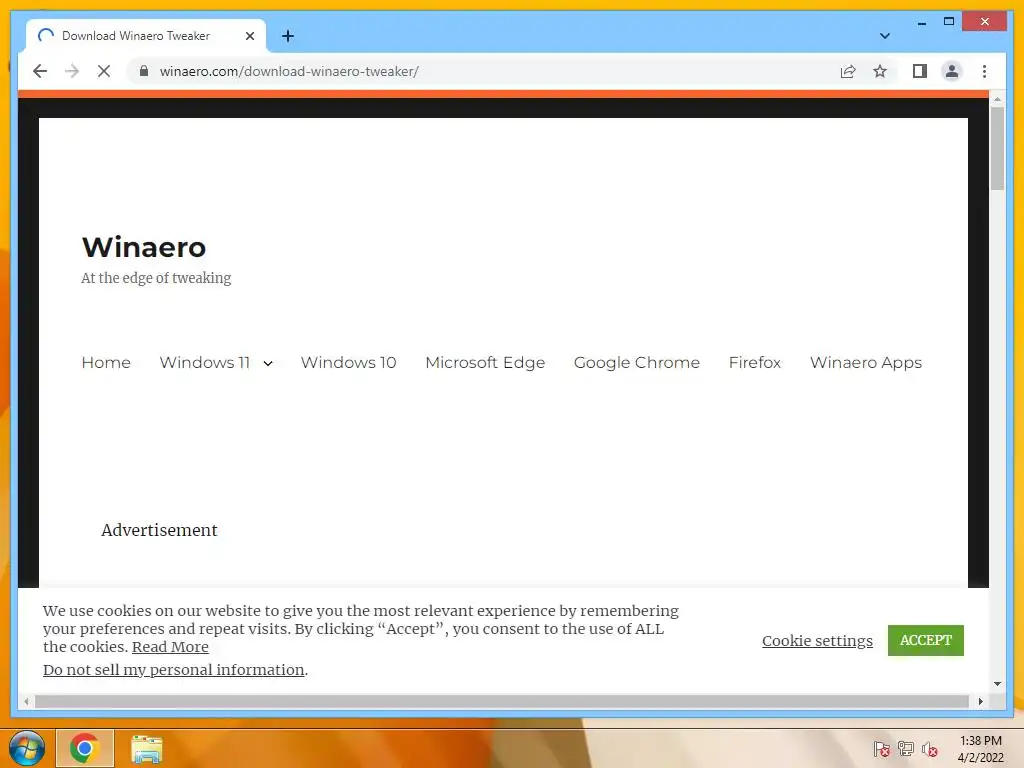
Task: Open the Chrome side panel
Action: pyautogui.click(x=920, y=71)
